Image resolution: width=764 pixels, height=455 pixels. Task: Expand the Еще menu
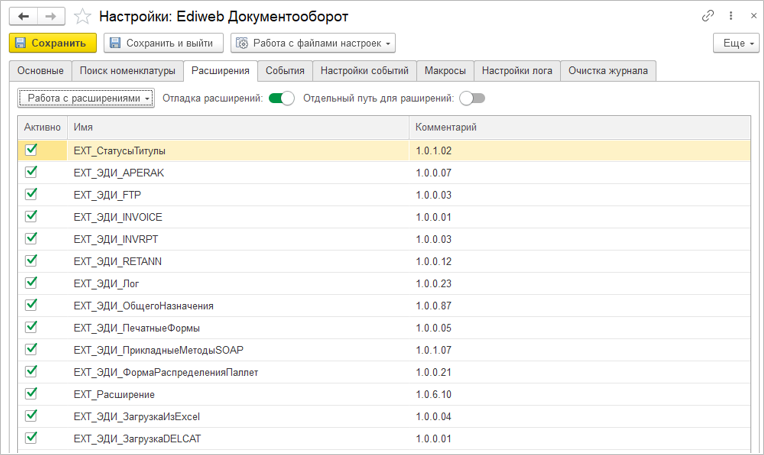click(735, 43)
